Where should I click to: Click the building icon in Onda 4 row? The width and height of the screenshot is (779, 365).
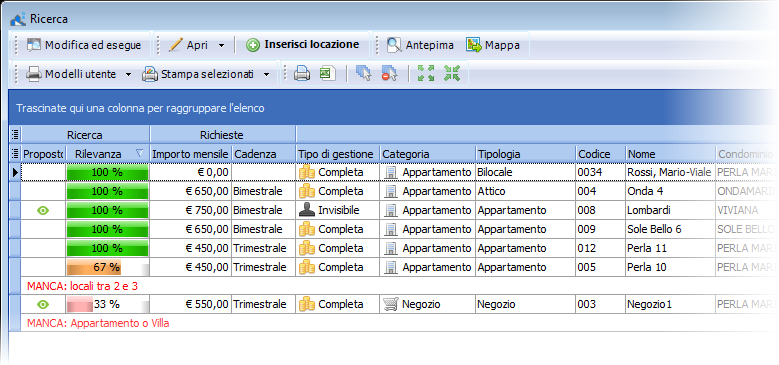(391, 191)
